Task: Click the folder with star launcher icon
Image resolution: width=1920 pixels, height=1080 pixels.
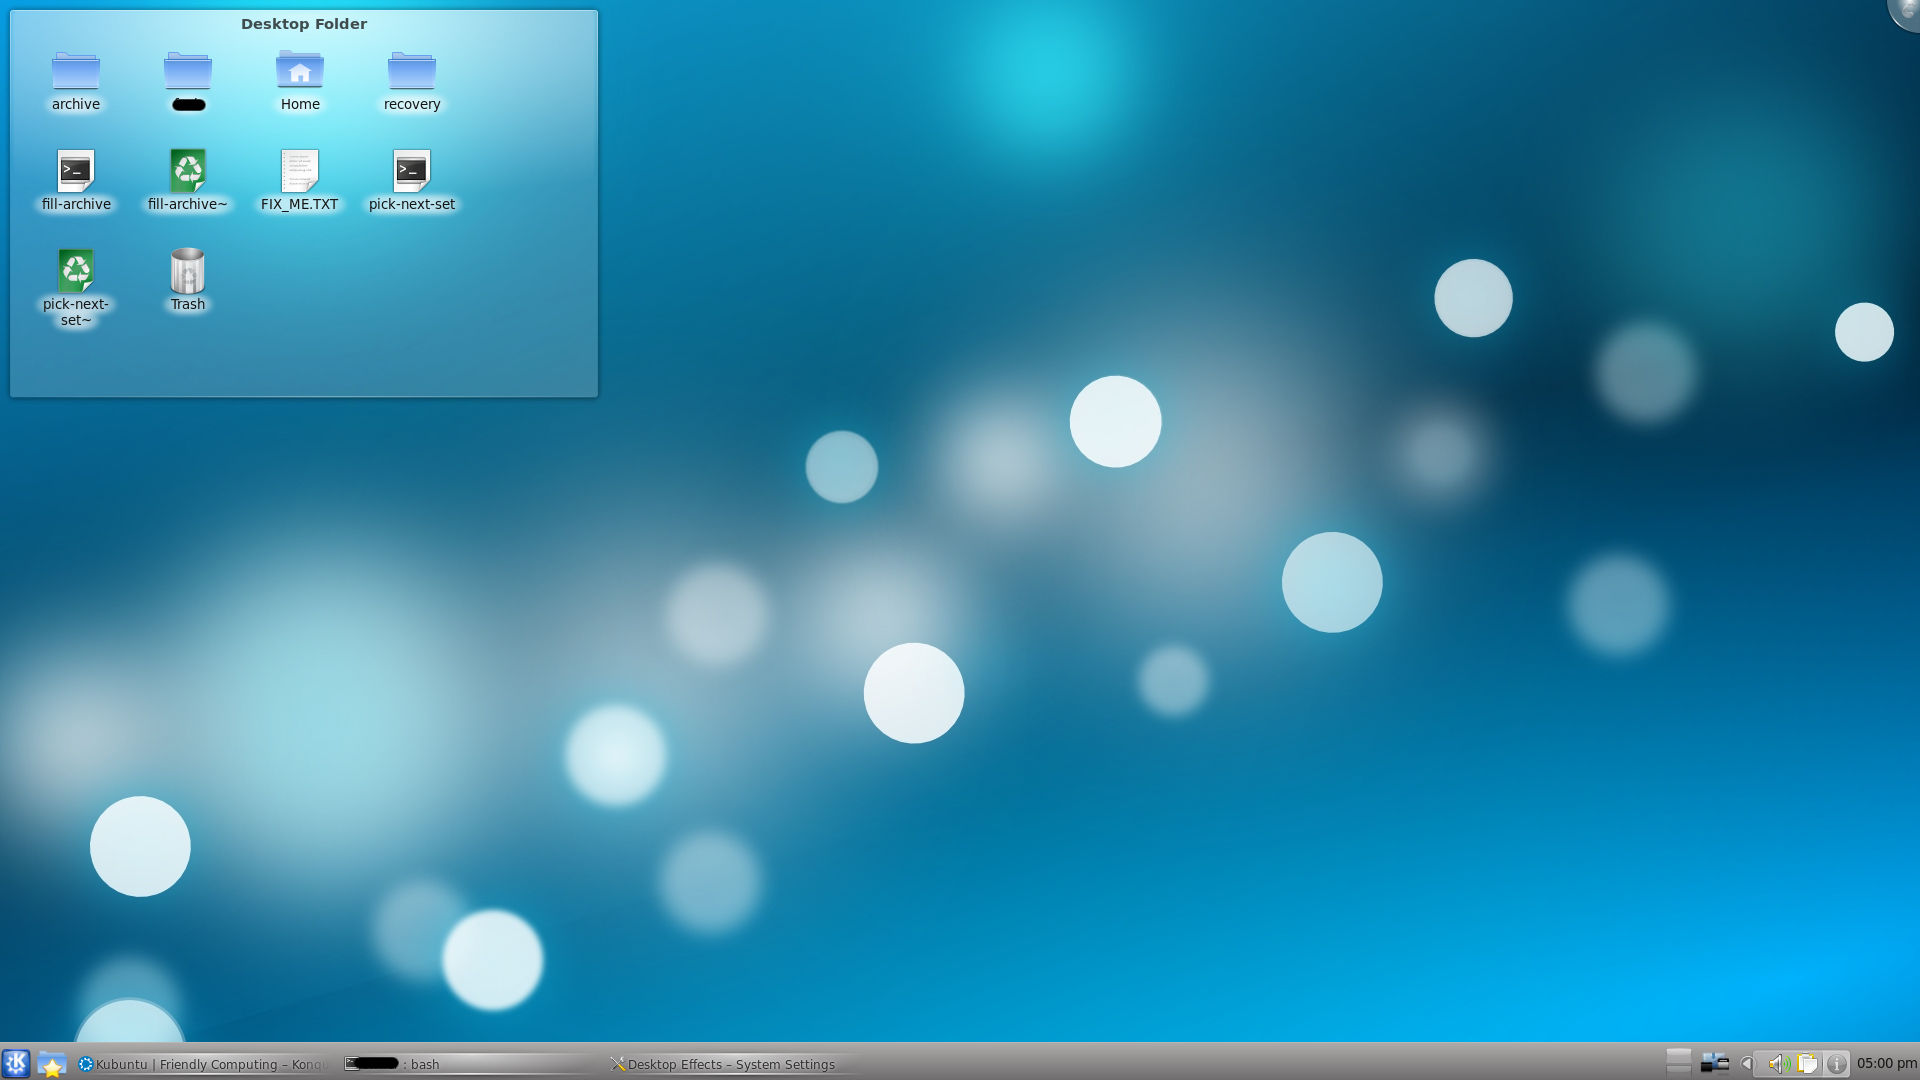Action: tap(52, 1064)
